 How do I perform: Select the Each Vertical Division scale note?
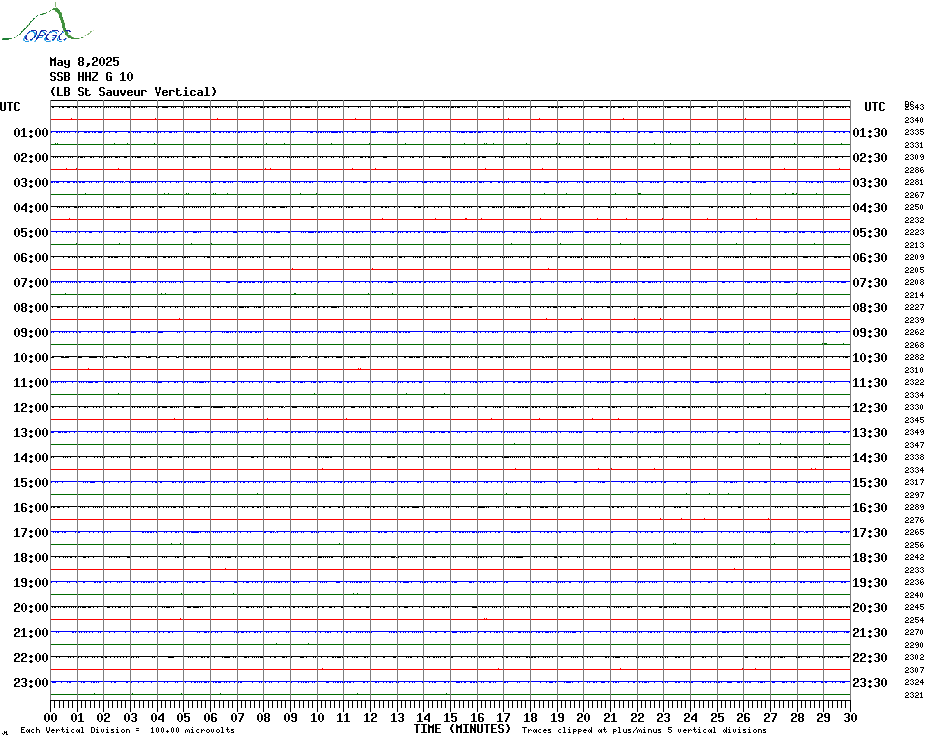click(127, 731)
